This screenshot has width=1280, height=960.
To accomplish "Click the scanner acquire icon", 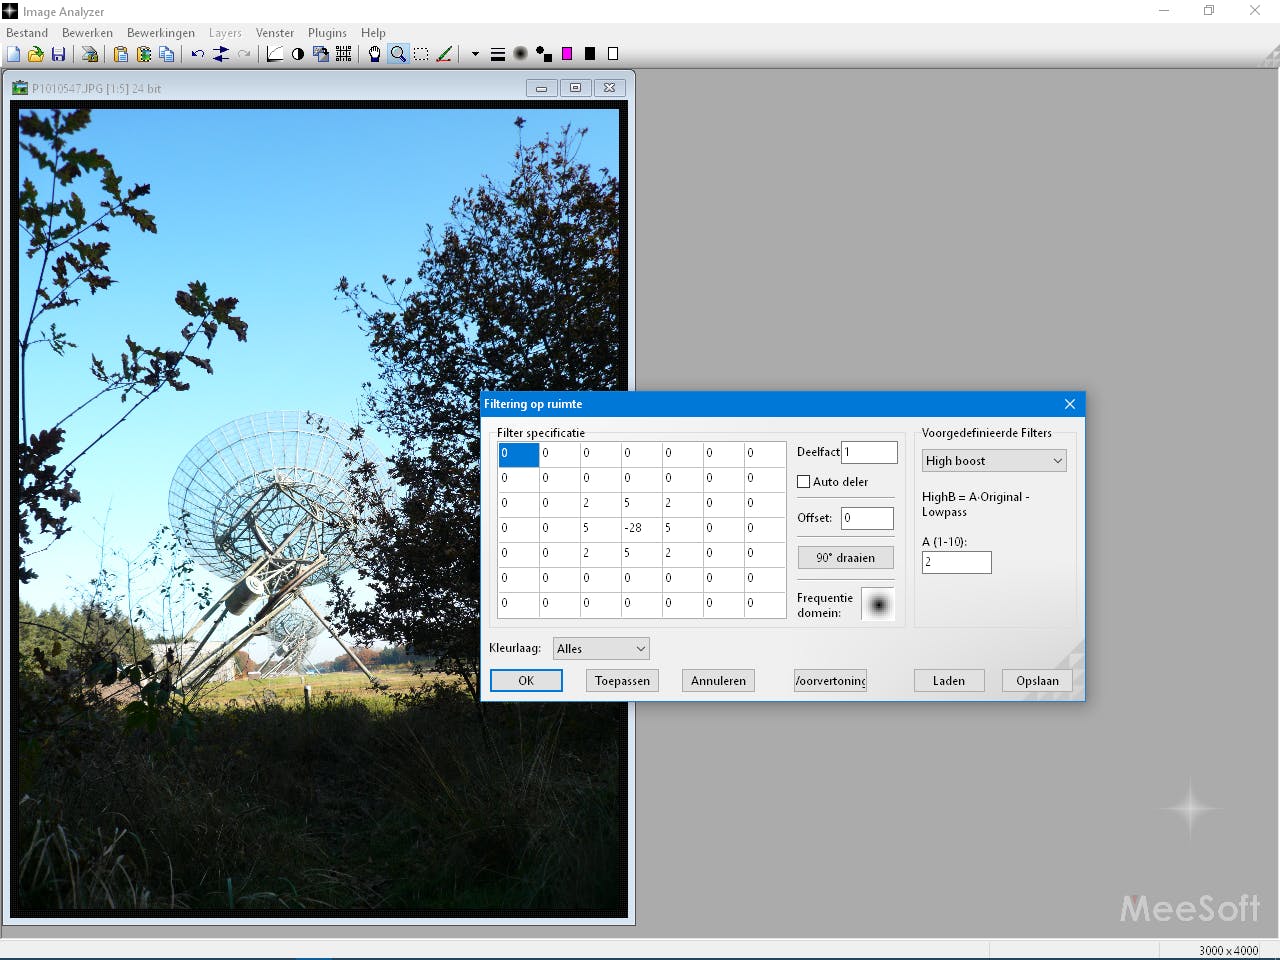I will tap(90, 54).
